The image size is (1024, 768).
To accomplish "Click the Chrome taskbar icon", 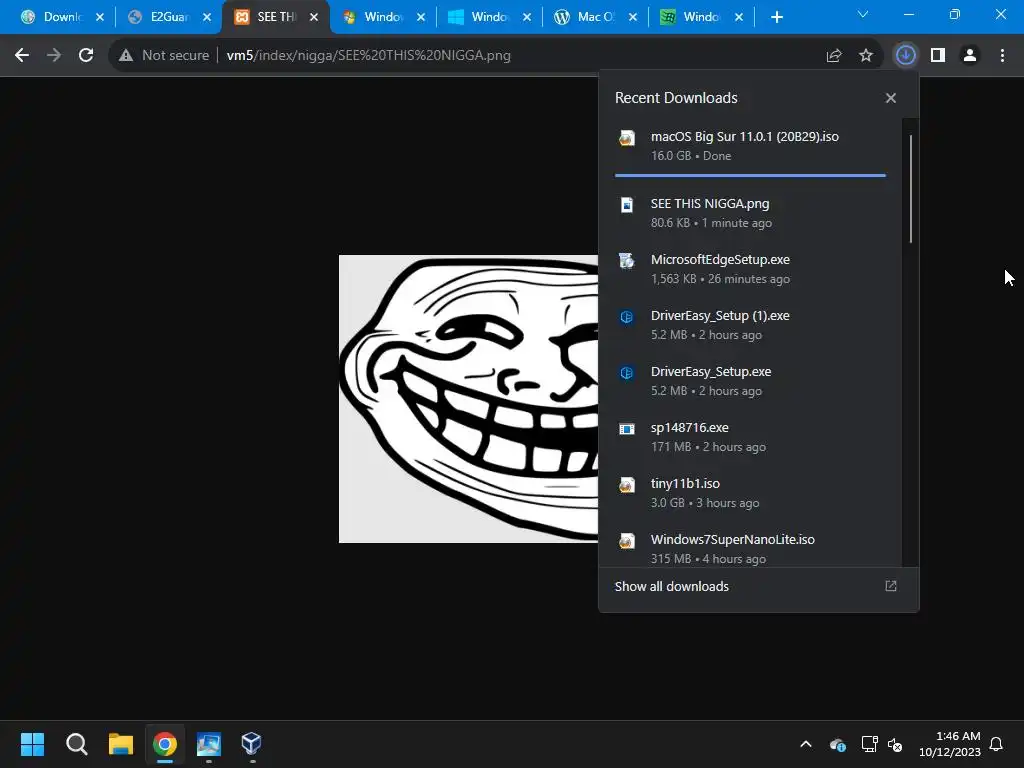I will [165, 744].
